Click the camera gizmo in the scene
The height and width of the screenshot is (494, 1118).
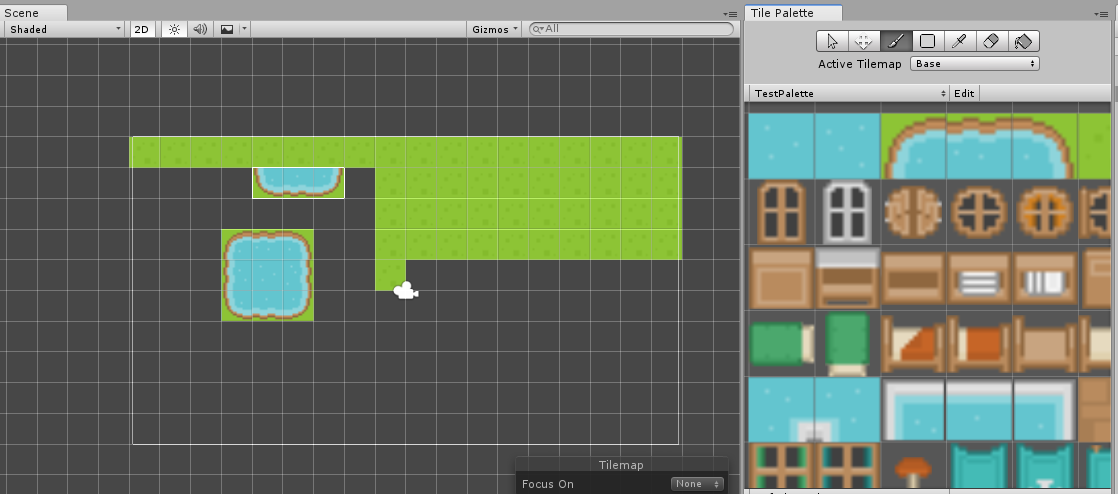405,291
